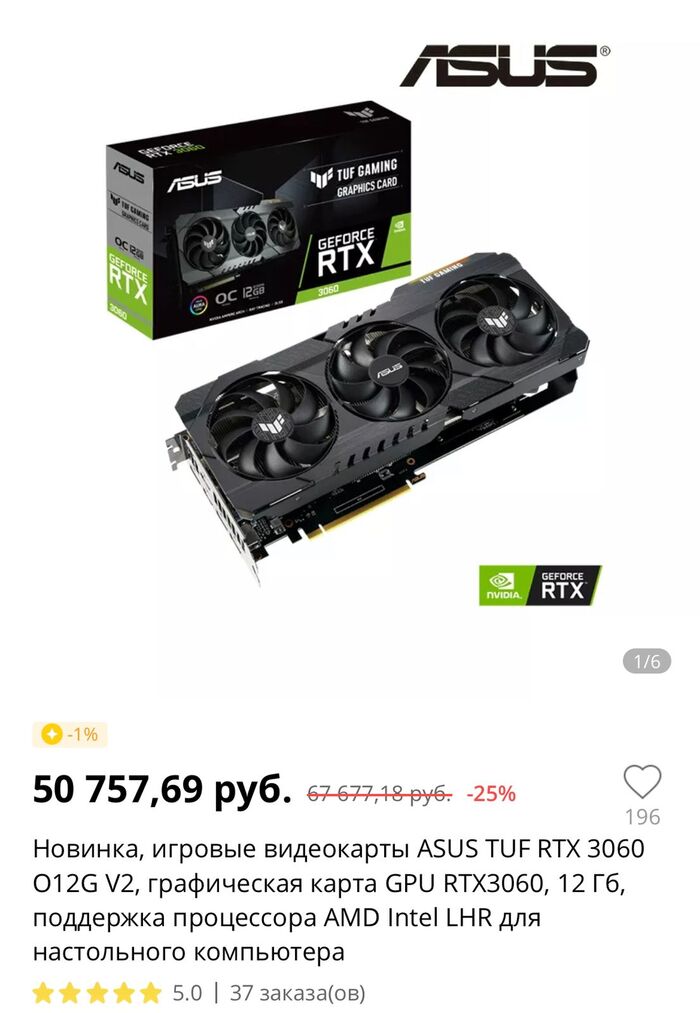Tap the product box image
Image resolution: width=700 pixels, height=1013 pixels.
pos(258,220)
